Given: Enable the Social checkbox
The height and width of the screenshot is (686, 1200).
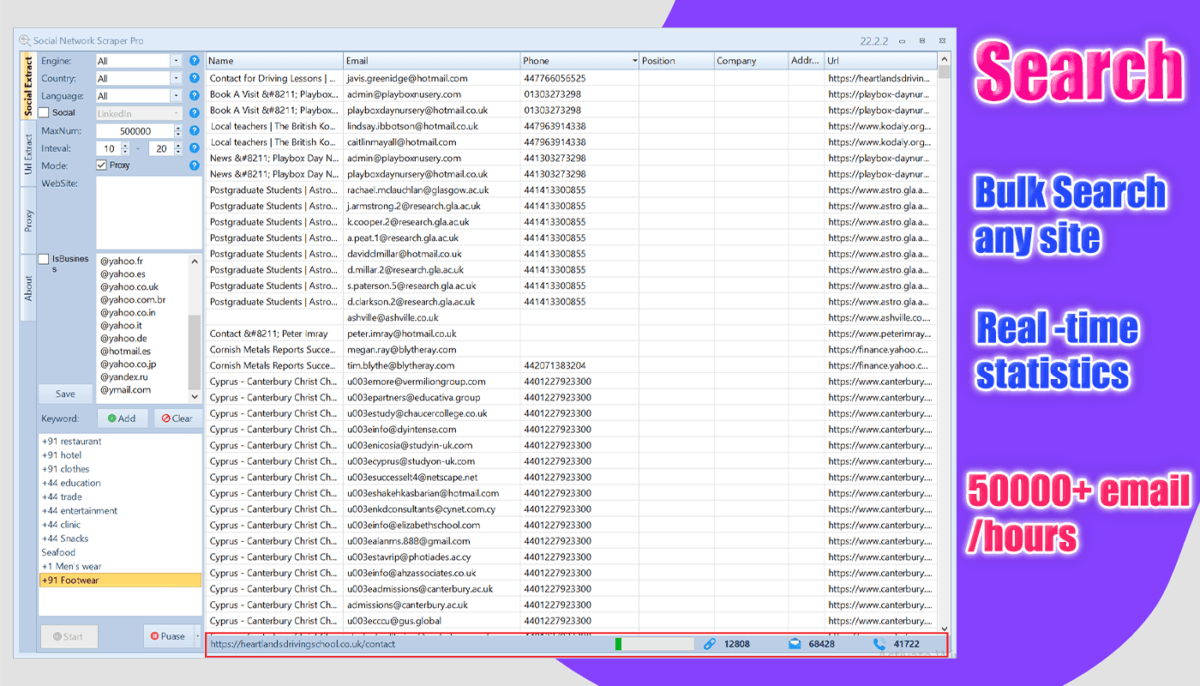Looking at the screenshot, I should point(44,113).
